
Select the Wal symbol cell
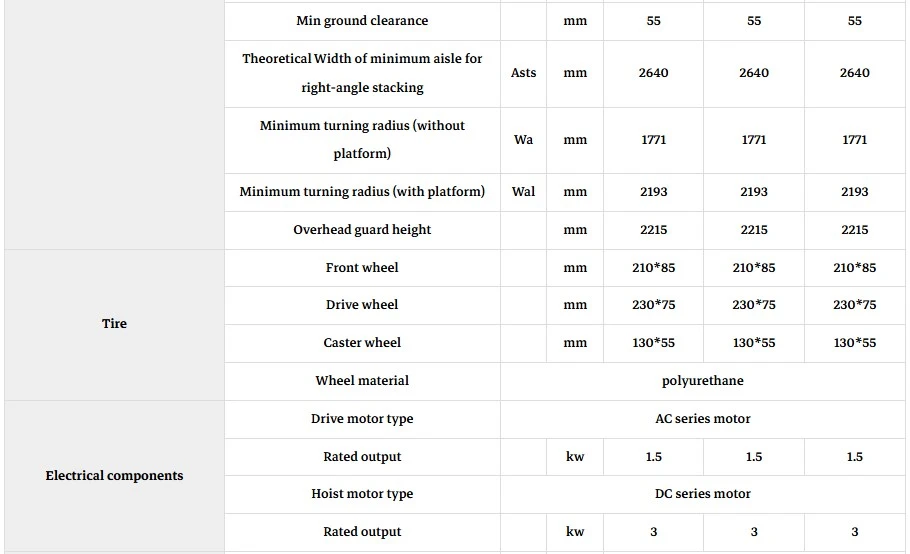point(523,192)
